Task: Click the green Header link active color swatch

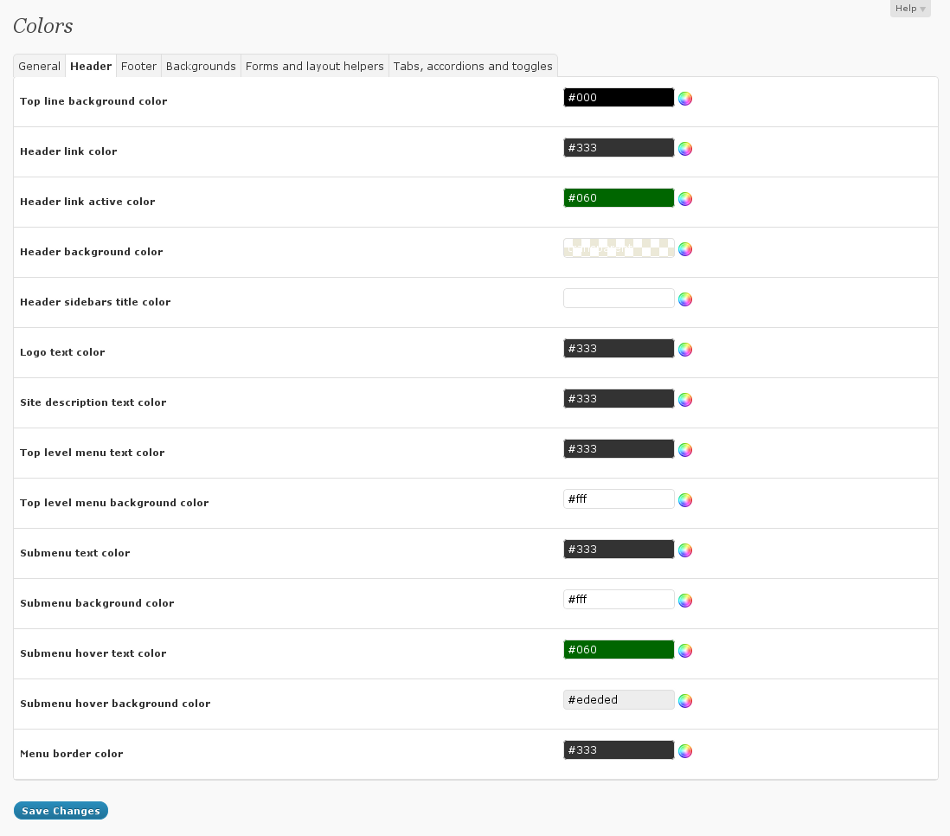Action: coord(619,198)
